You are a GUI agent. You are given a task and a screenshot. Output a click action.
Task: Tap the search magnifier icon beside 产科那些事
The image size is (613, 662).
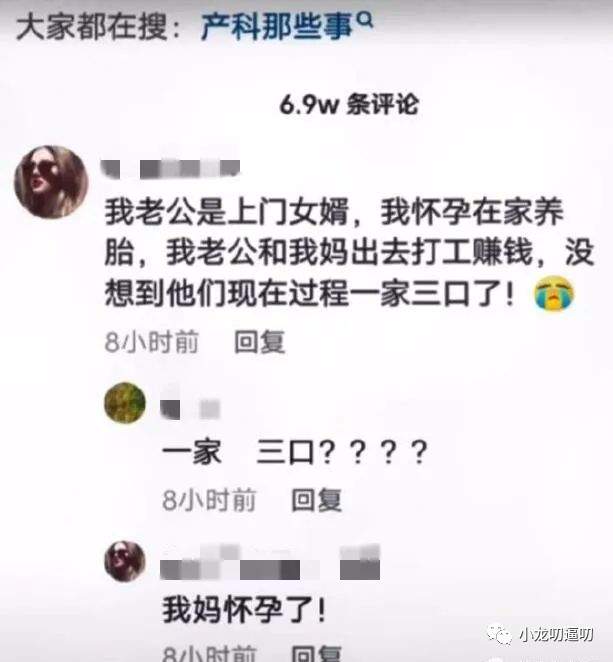click(366, 19)
